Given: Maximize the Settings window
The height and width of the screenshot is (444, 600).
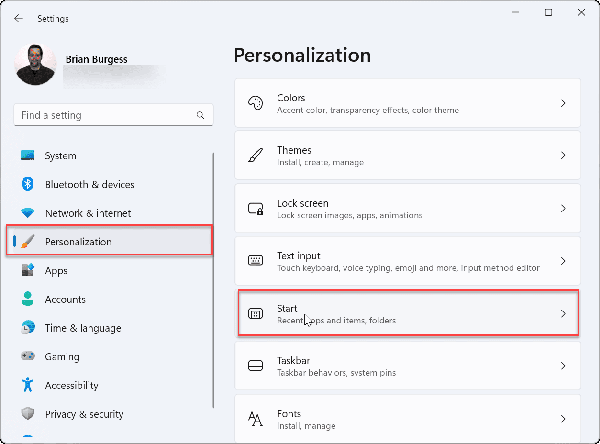Looking at the screenshot, I should (x=548, y=12).
